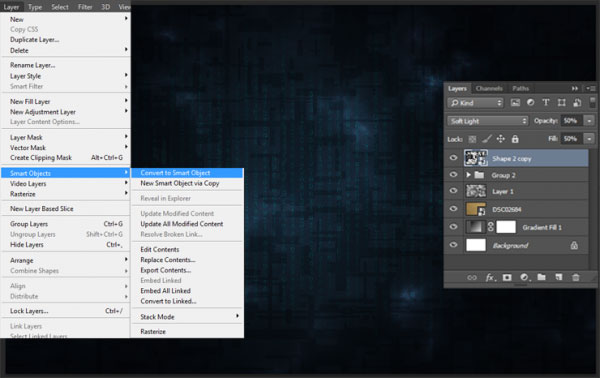Viewport: 600px width, 378px height.
Task: Lock position move icon
Action: point(501,139)
